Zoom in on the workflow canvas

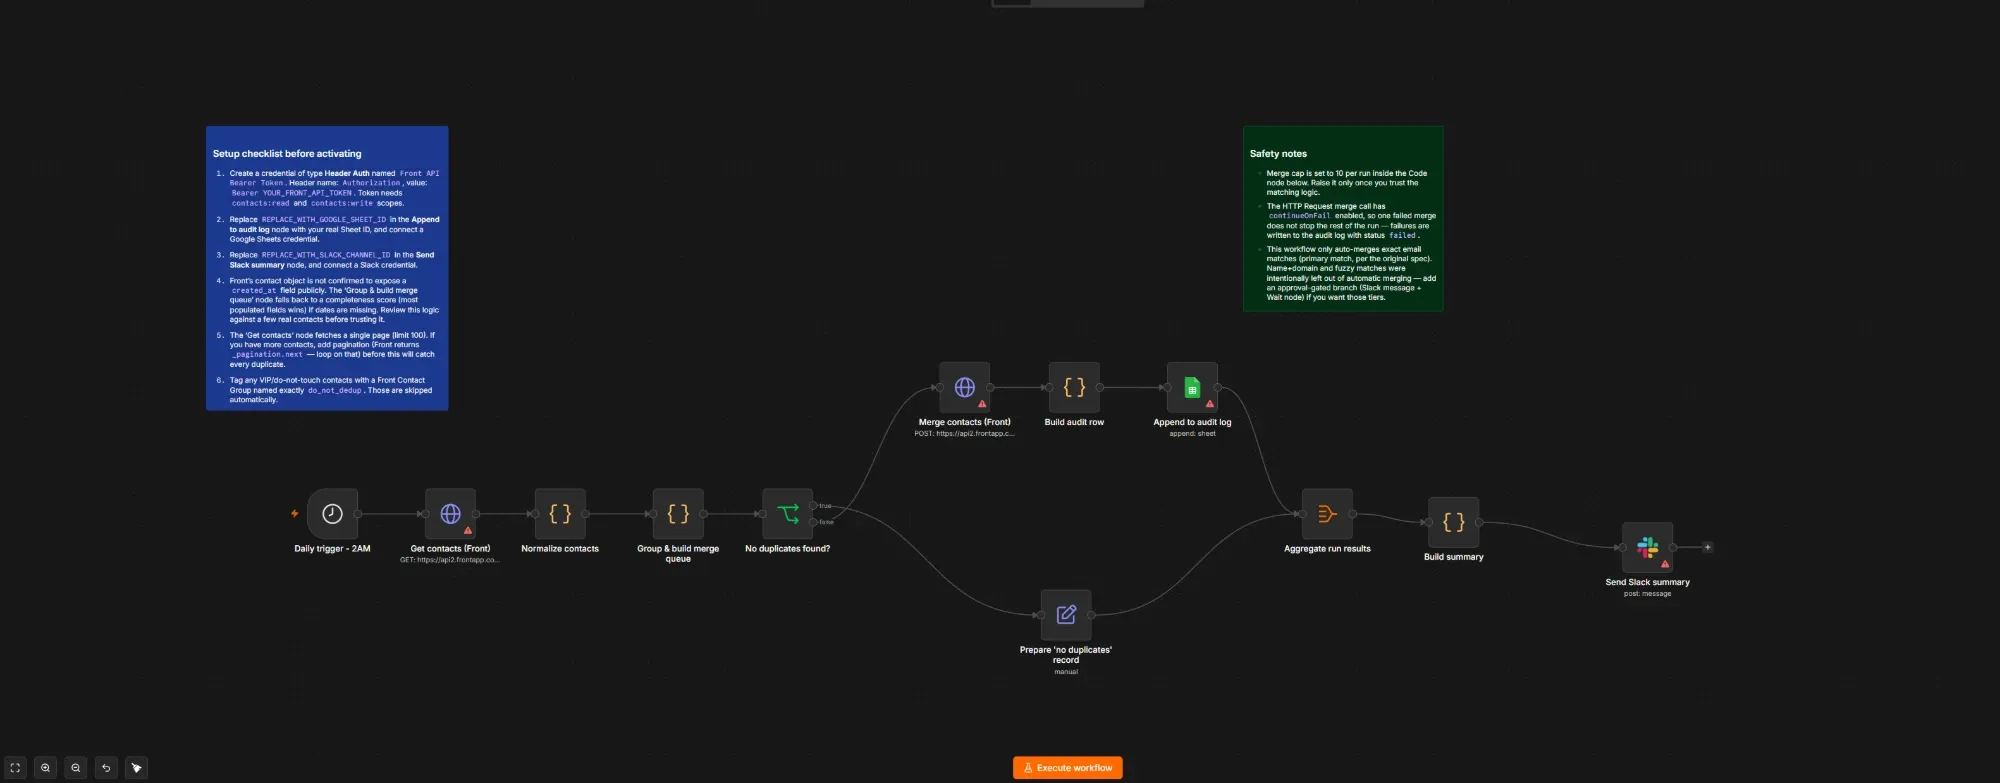tap(45, 768)
